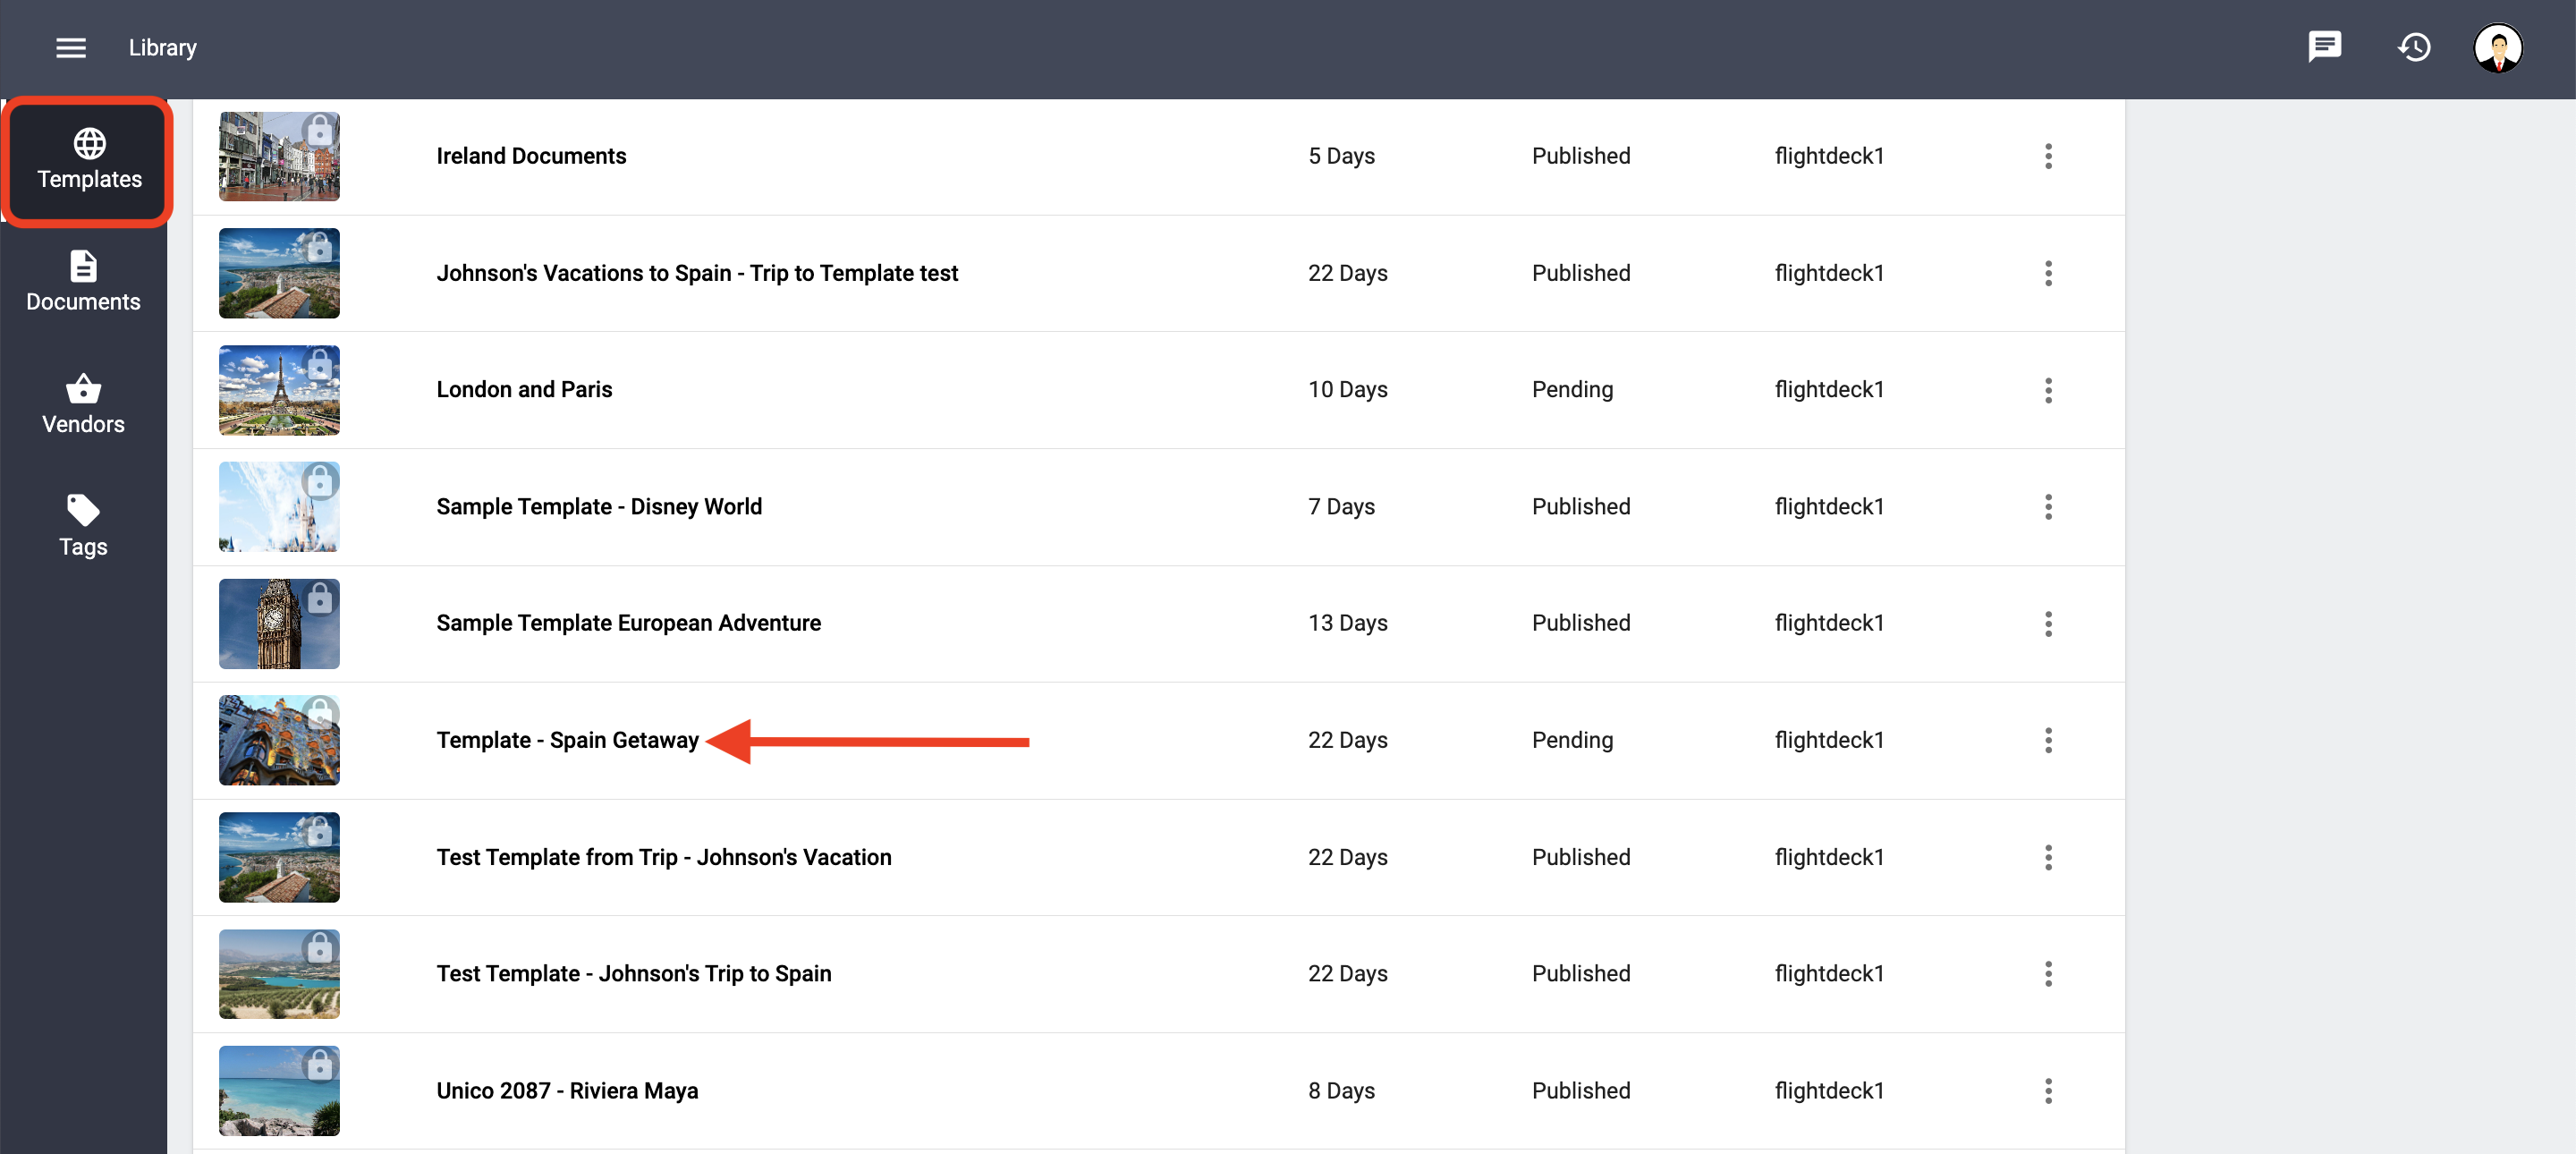This screenshot has width=2576, height=1154.
Task: Click lock icon on Spain Getaway thumbnail
Action: [319, 714]
